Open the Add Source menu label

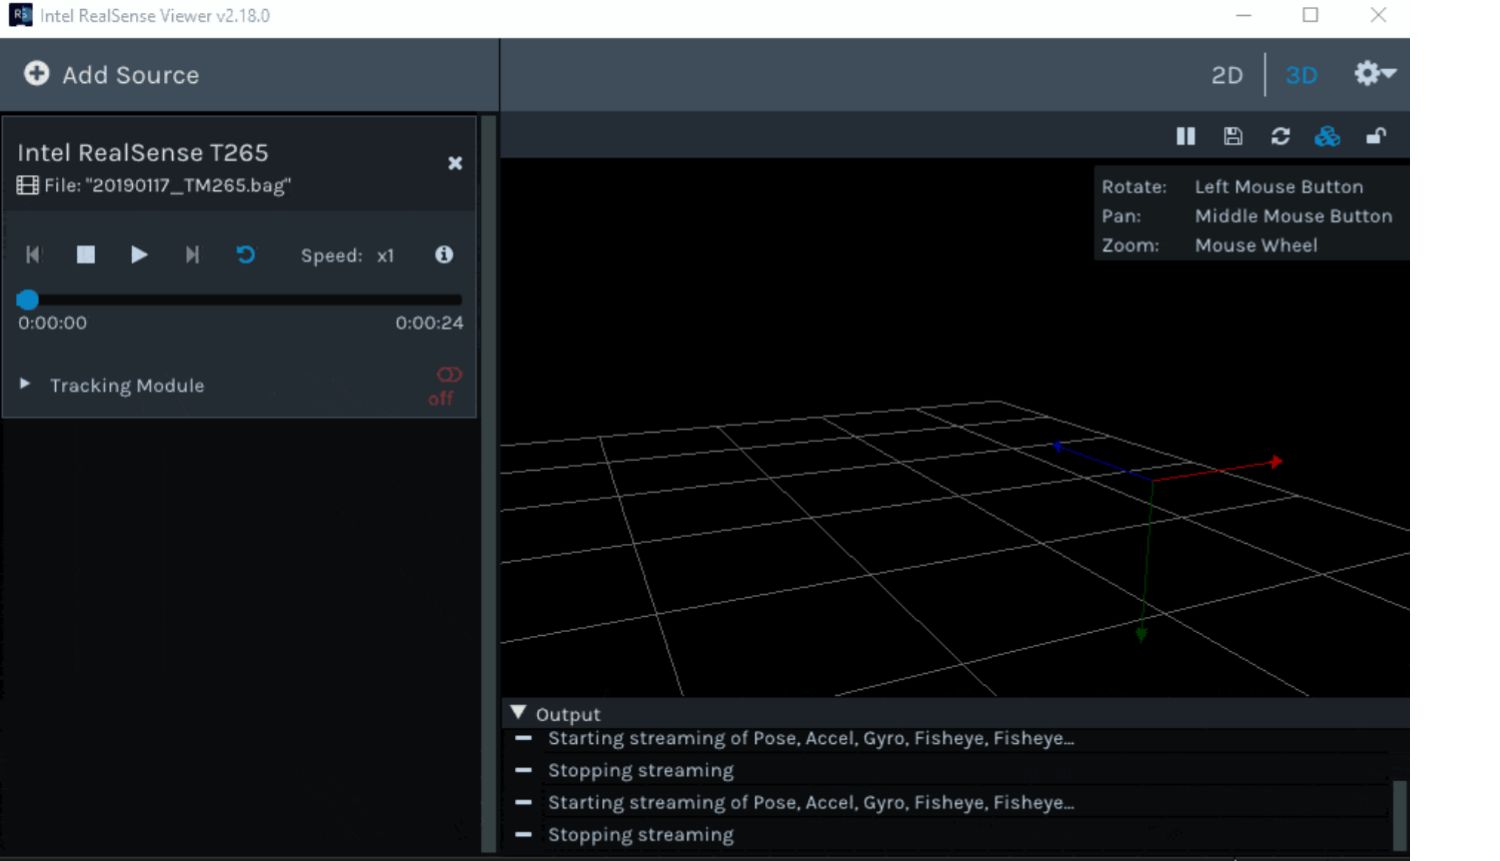130,75
